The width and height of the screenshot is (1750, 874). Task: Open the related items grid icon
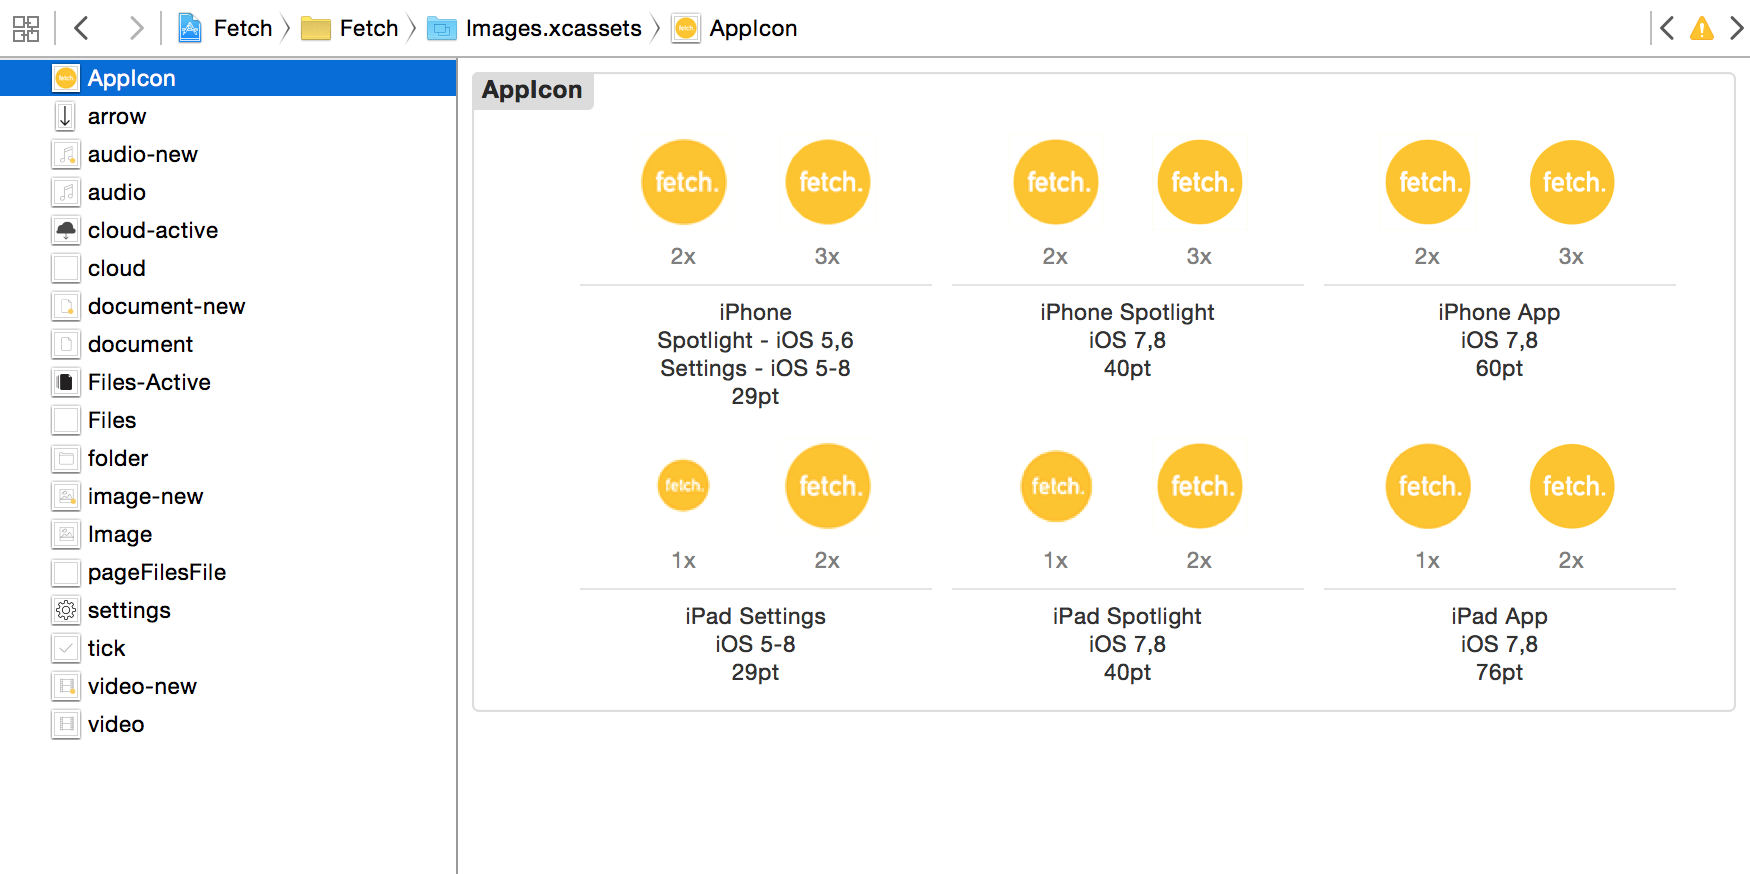(x=26, y=28)
